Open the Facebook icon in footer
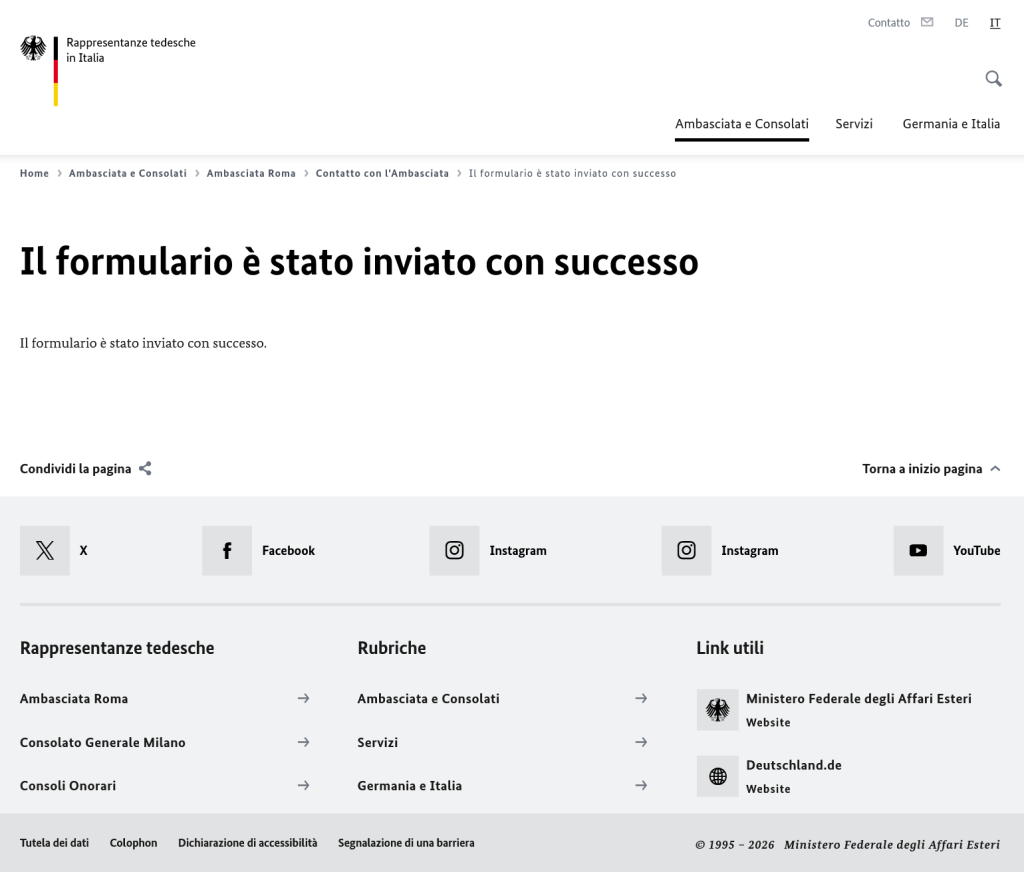Screen dimensions: 1024x872 tap(227, 550)
